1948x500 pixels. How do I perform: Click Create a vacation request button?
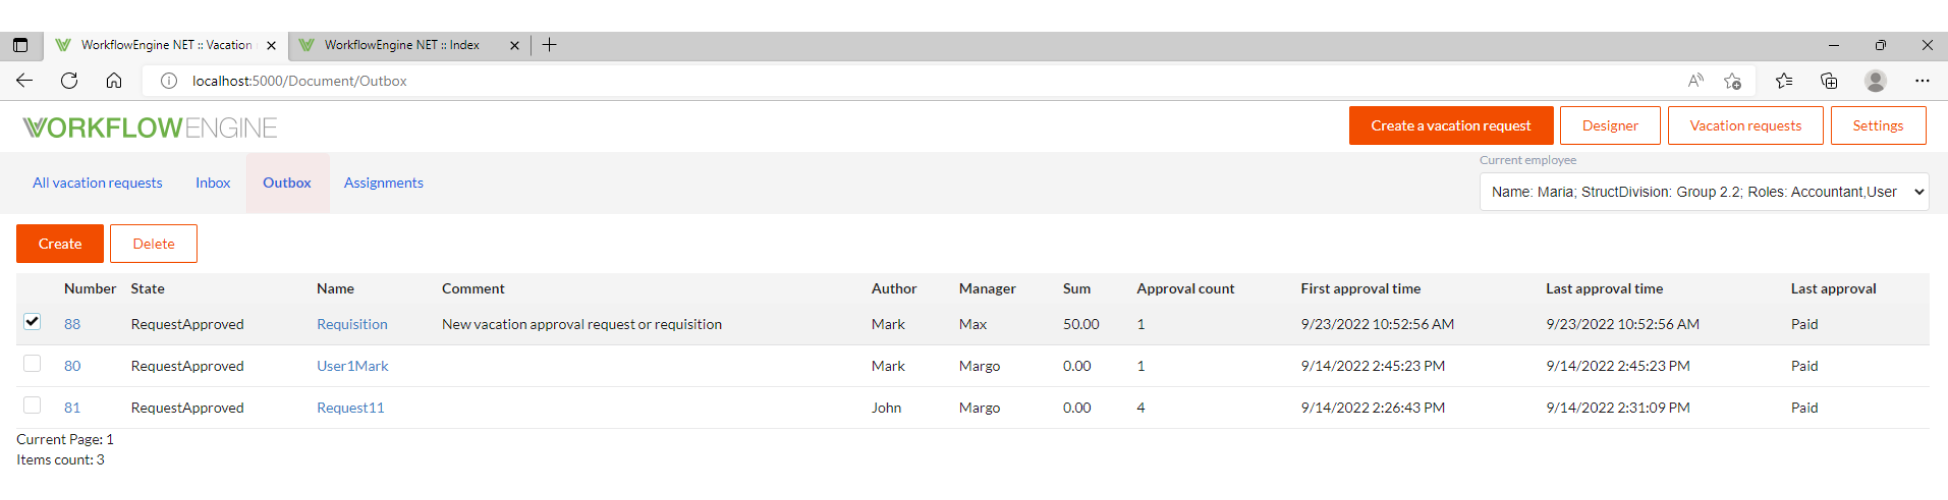(x=1450, y=126)
